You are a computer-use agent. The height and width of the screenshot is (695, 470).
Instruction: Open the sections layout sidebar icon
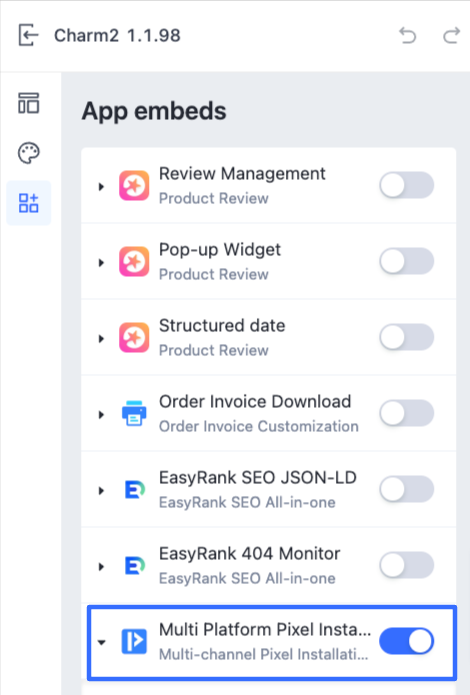click(x=29, y=103)
